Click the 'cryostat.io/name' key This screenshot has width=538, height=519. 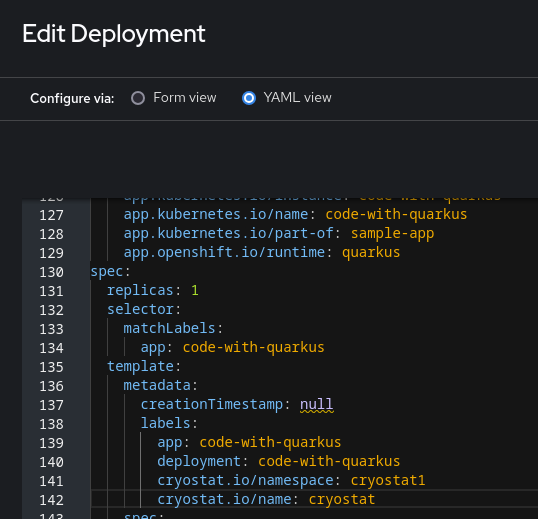224,499
